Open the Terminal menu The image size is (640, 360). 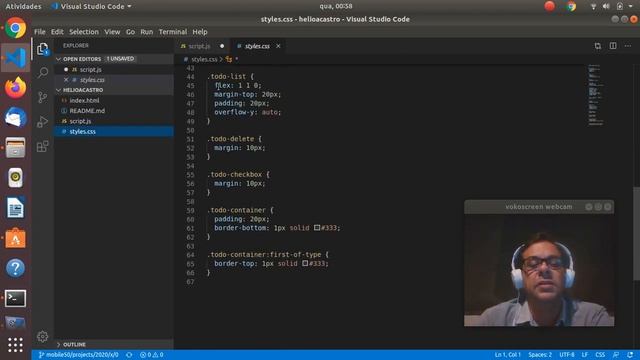click(x=173, y=32)
